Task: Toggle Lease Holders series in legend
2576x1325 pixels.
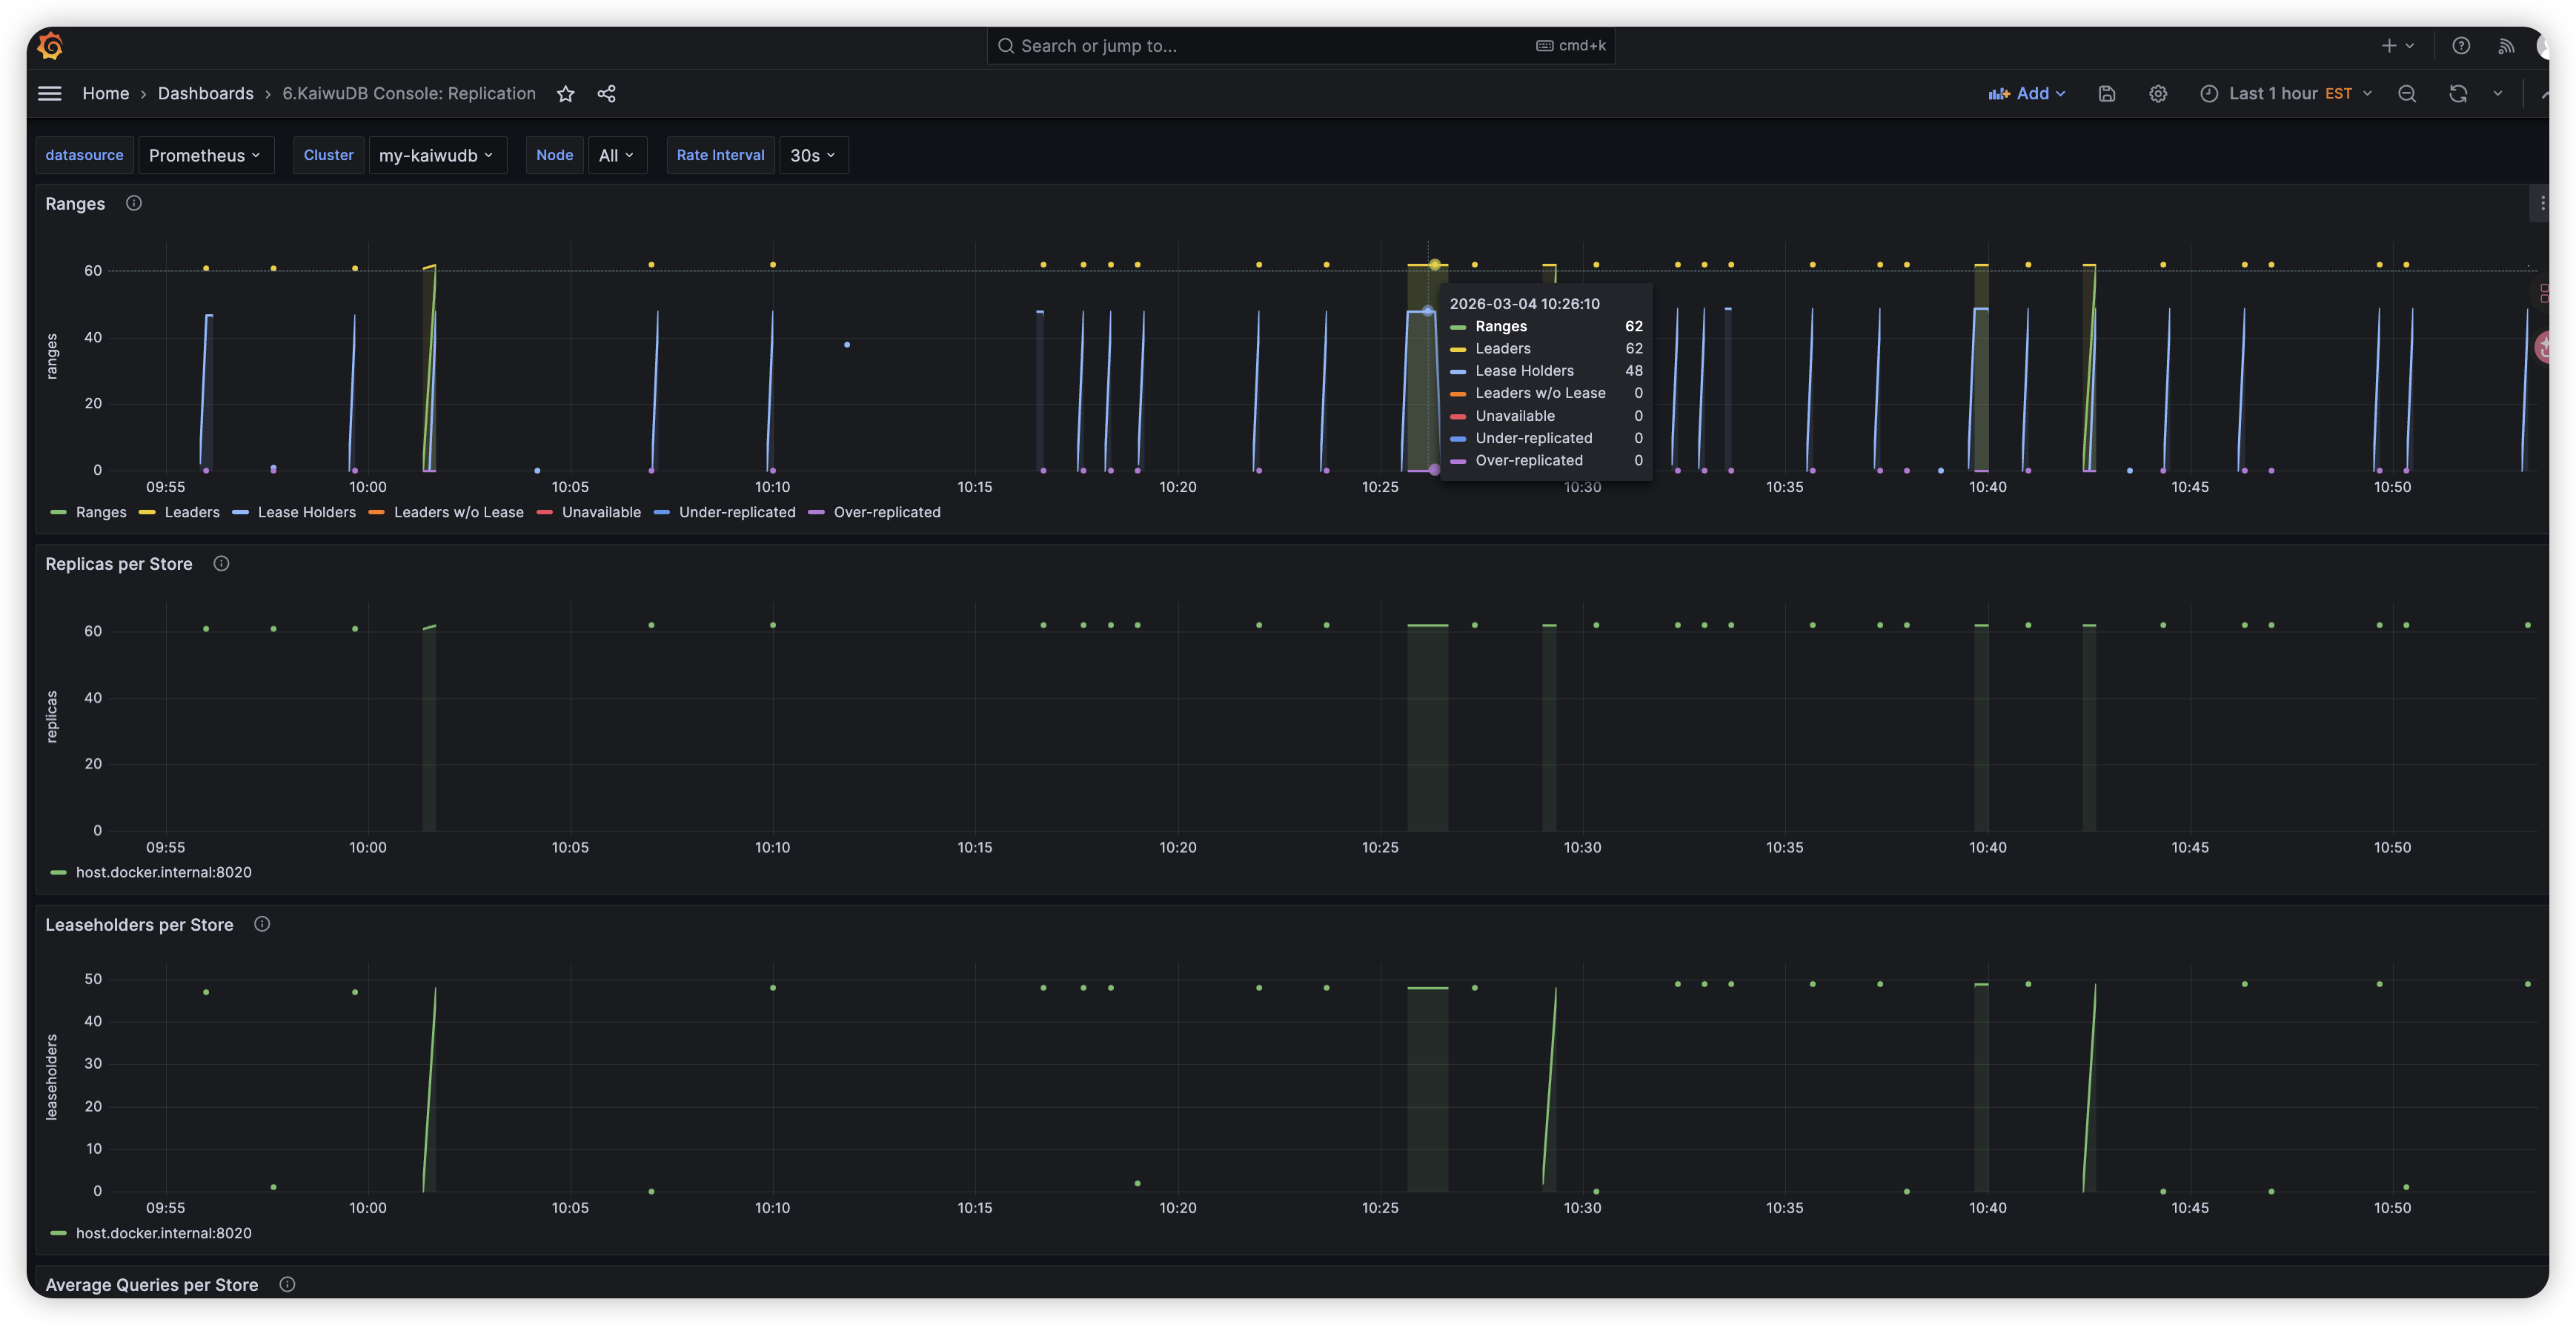Action: point(306,512)
